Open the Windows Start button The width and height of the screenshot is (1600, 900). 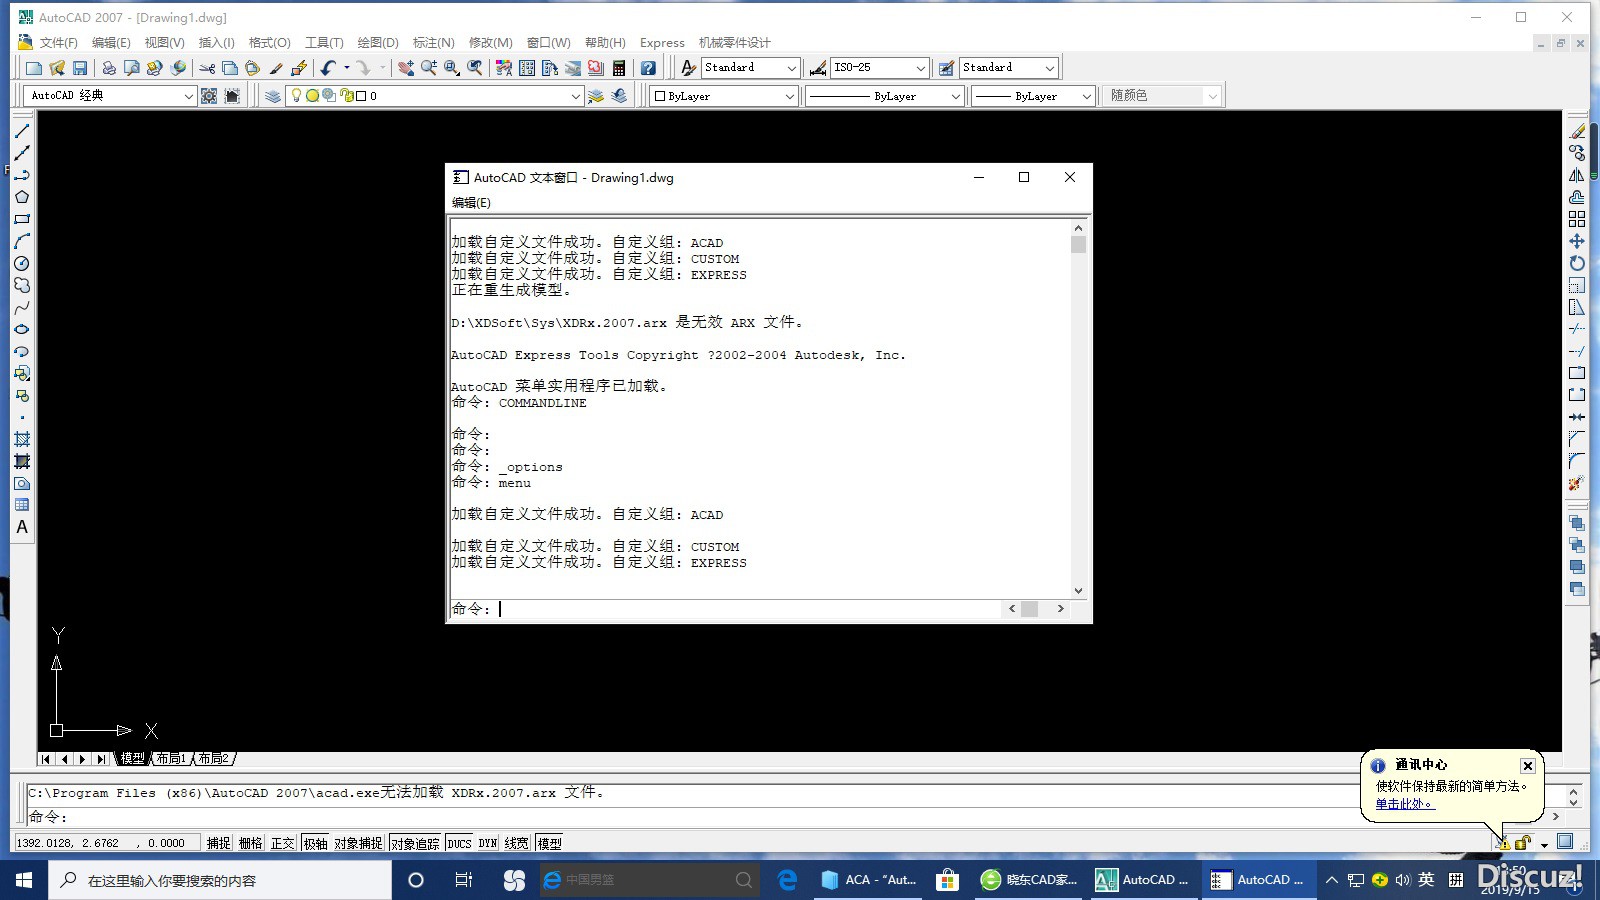pos(24,880)
